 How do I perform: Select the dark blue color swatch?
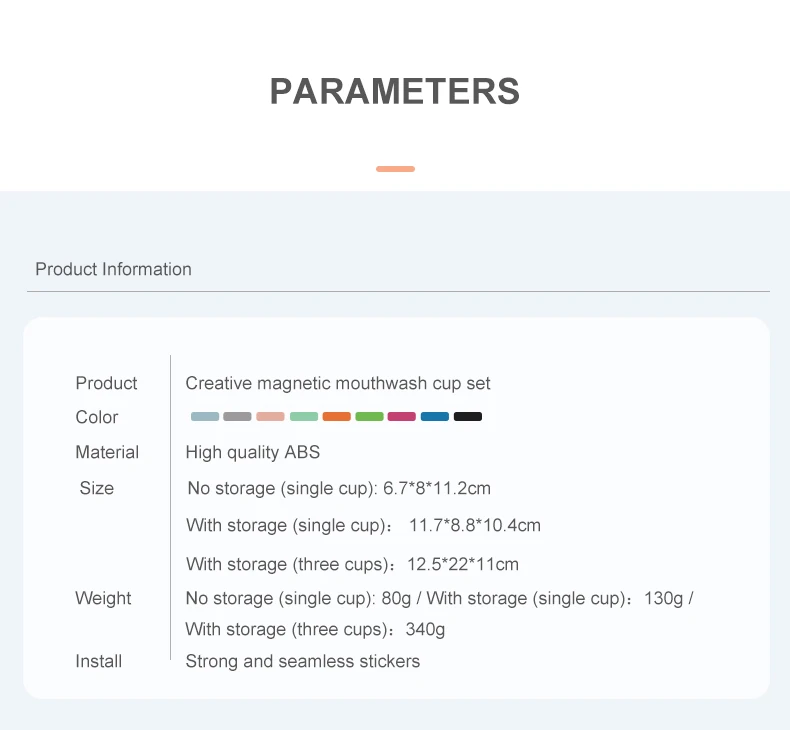[x=435, y=417]
